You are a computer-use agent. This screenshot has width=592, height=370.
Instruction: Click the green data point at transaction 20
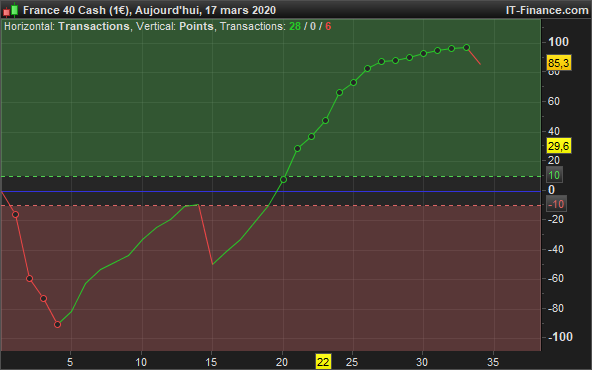[x=283, y=180]
